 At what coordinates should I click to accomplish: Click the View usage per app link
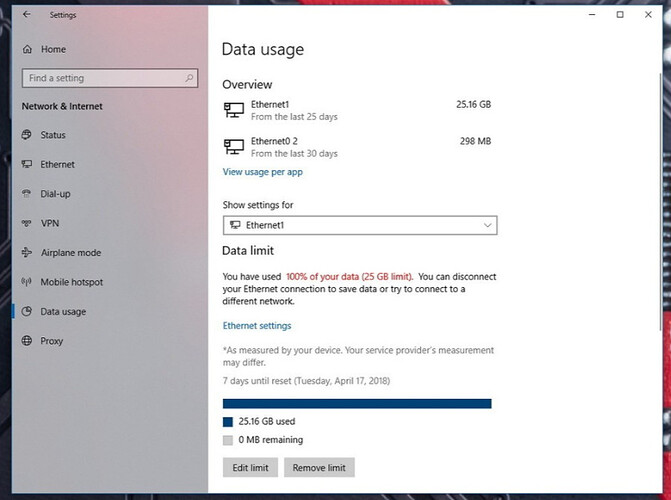262,172
